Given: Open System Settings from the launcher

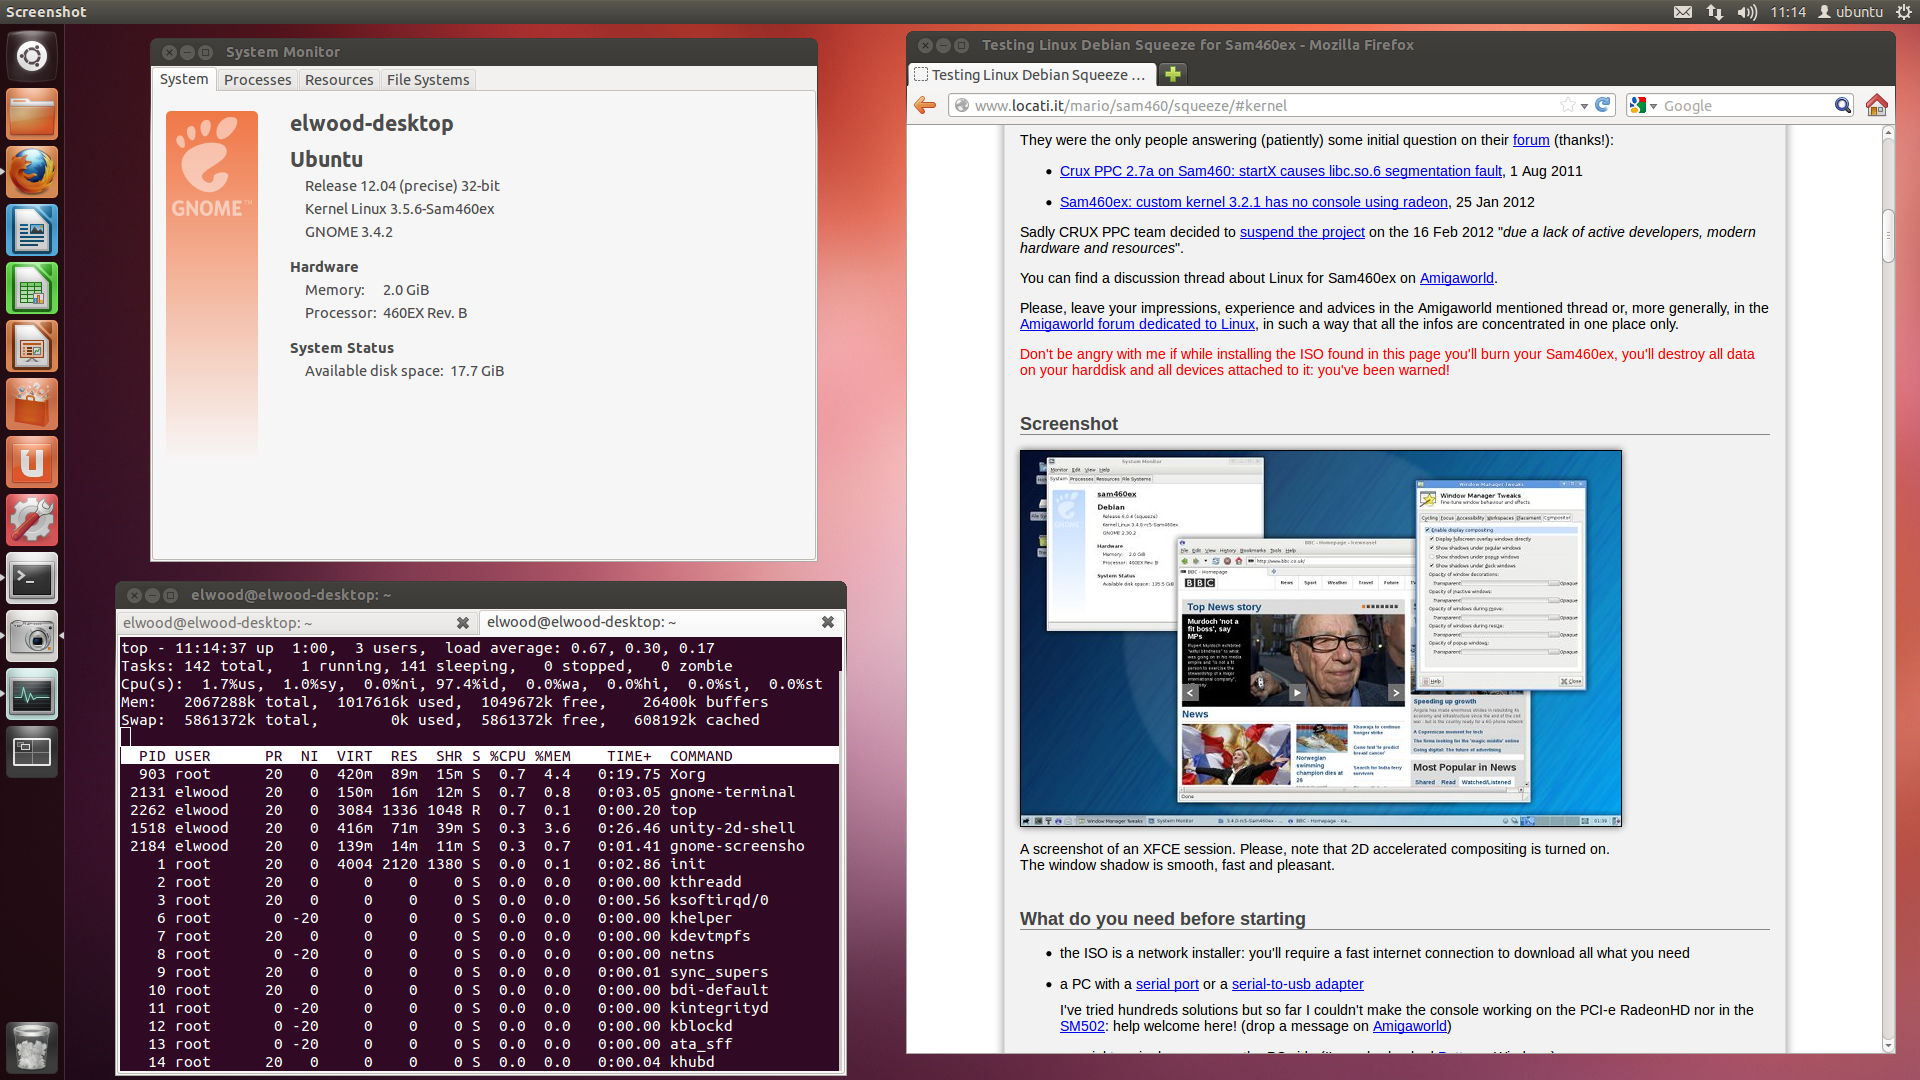Looking at the screenshot, I should (32, 520).
